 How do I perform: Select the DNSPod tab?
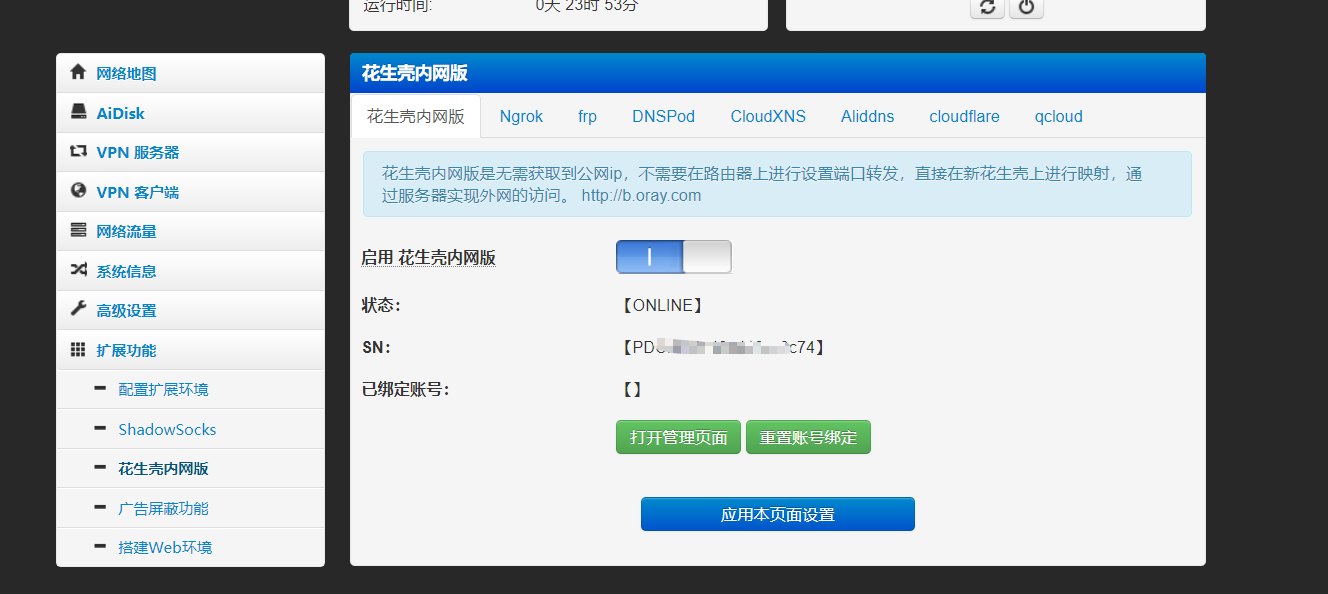pyautogui.click(x=663, y=116)
